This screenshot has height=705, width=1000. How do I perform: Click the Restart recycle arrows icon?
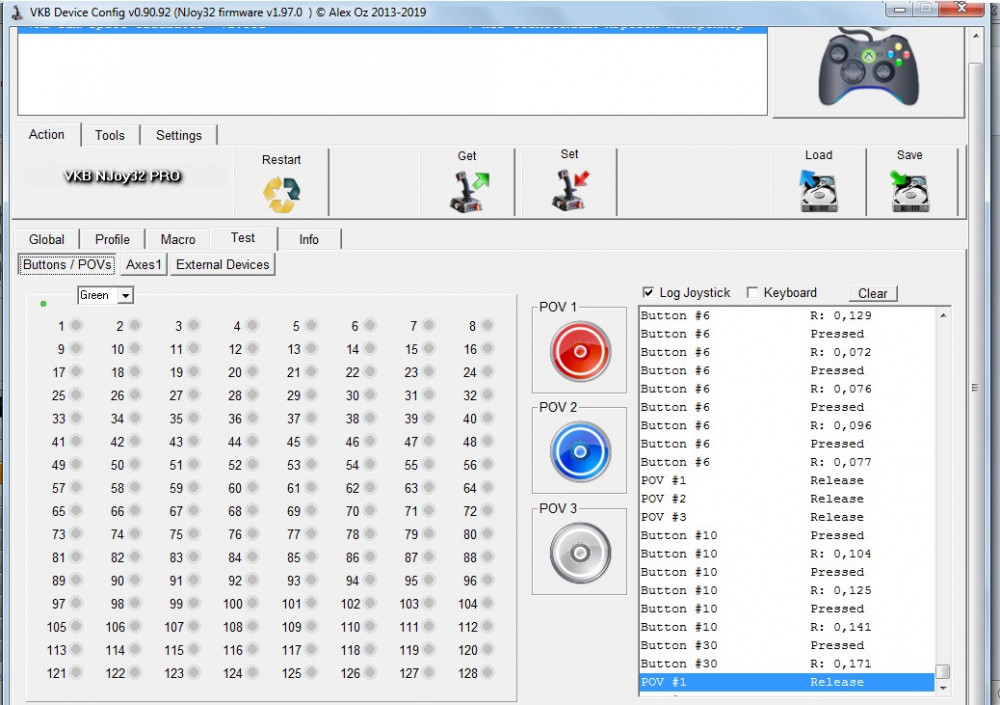(x=281, y=194)
